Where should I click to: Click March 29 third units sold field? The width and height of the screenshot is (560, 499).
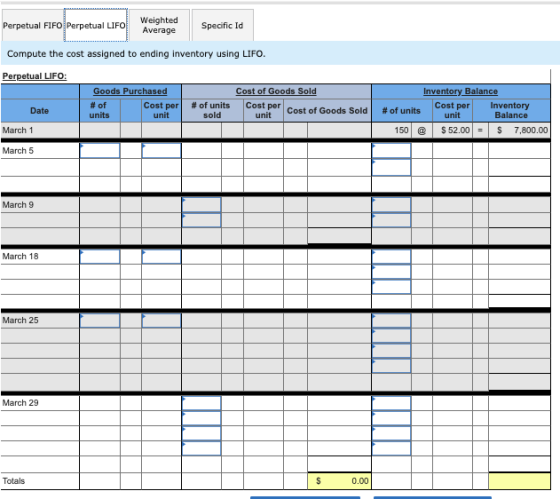pyautogui.click(x=201, y=433)
